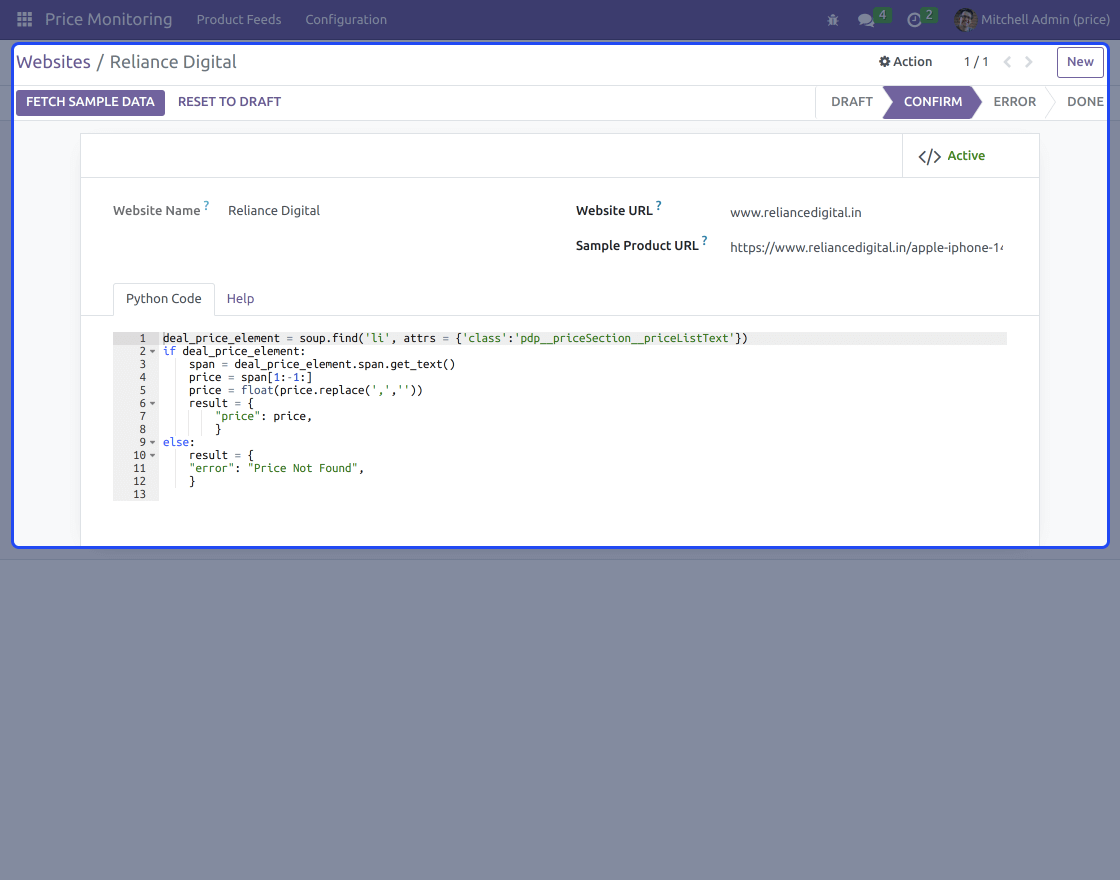Click FETCH SAMPLE DATA button
This screenshot has height=880, width=1120.
pos(91,102)
